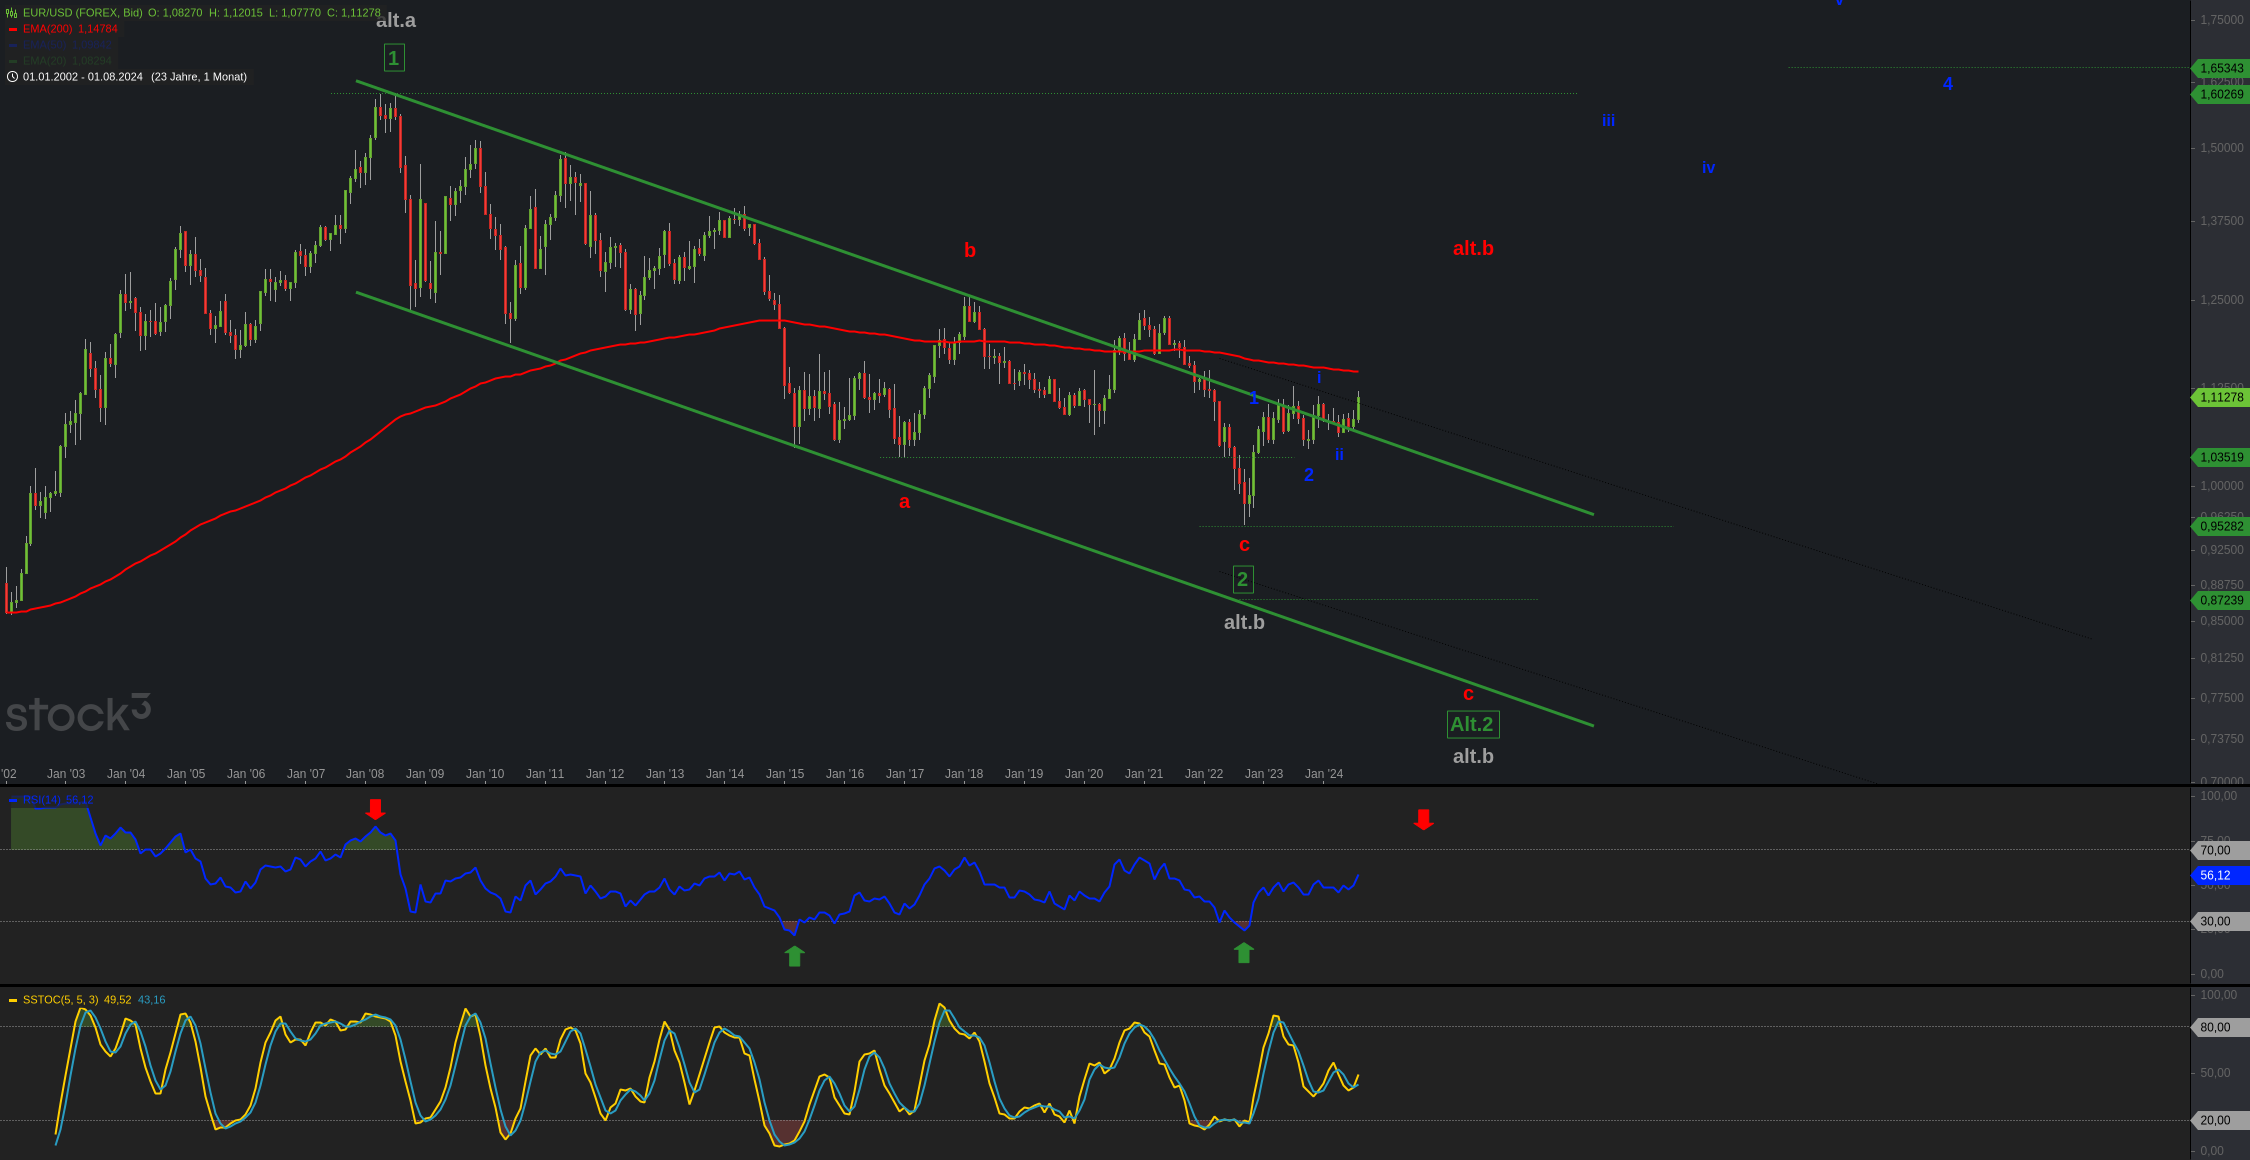This screenshot has width=2250, height=1160.
Task: Click the green price tag 1,60269
Action: click(x=2220, y=94)
